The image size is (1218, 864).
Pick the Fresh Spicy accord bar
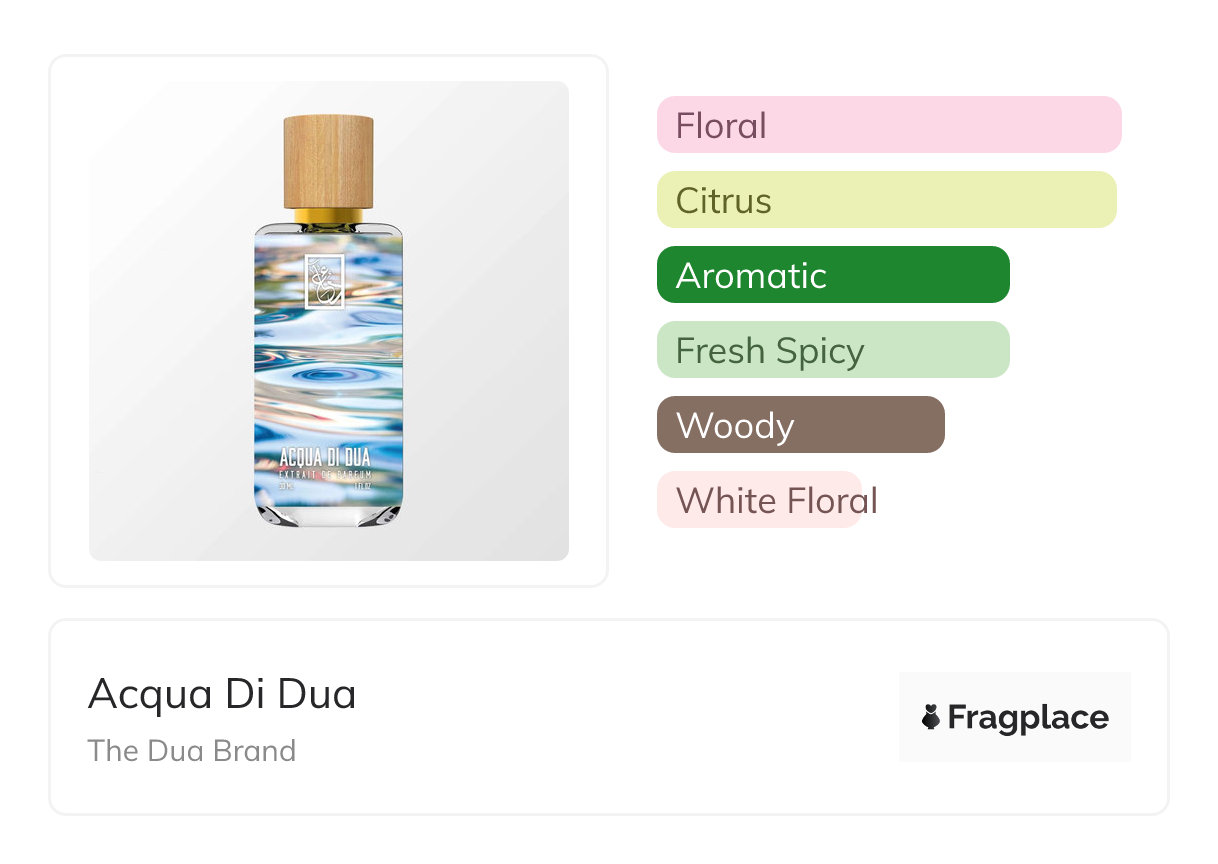[832, 350]
